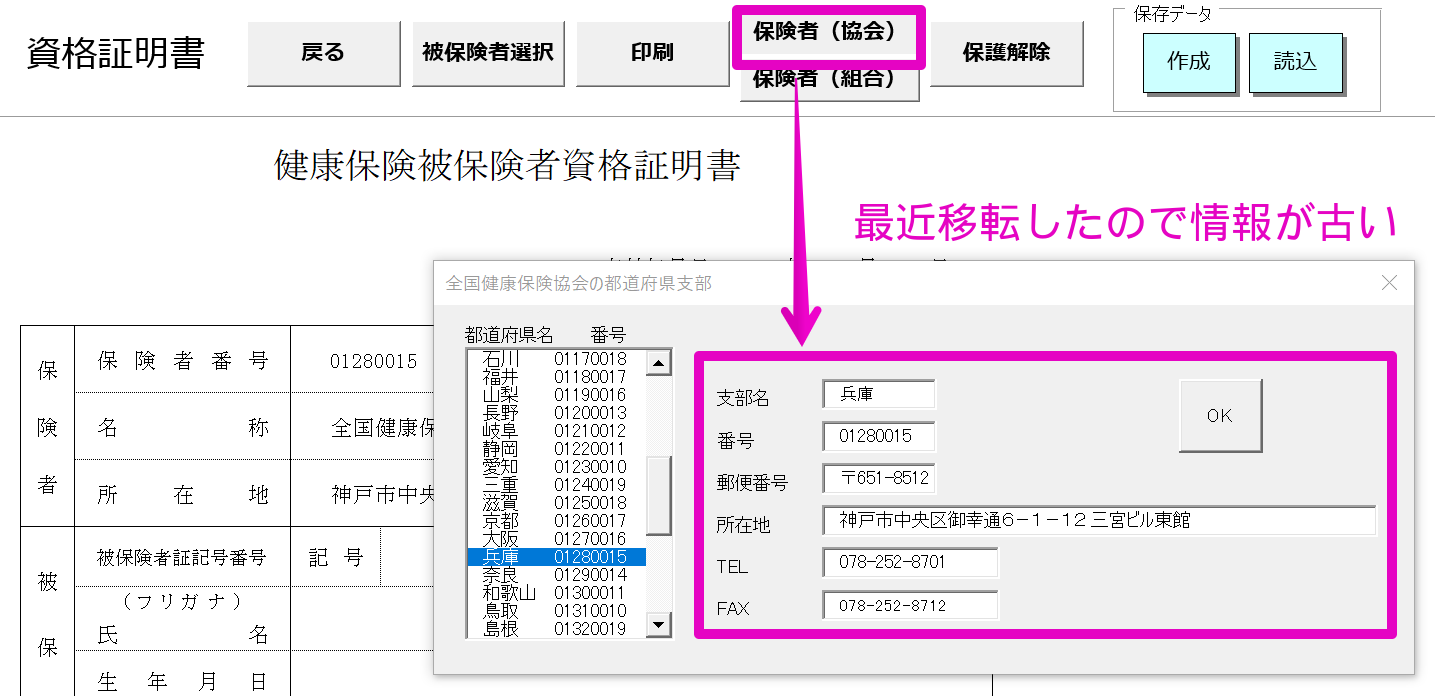Screen dimensions: 1435x696
Task: Select 京都 01260017 in the list
Action: (x=556, y=520)
